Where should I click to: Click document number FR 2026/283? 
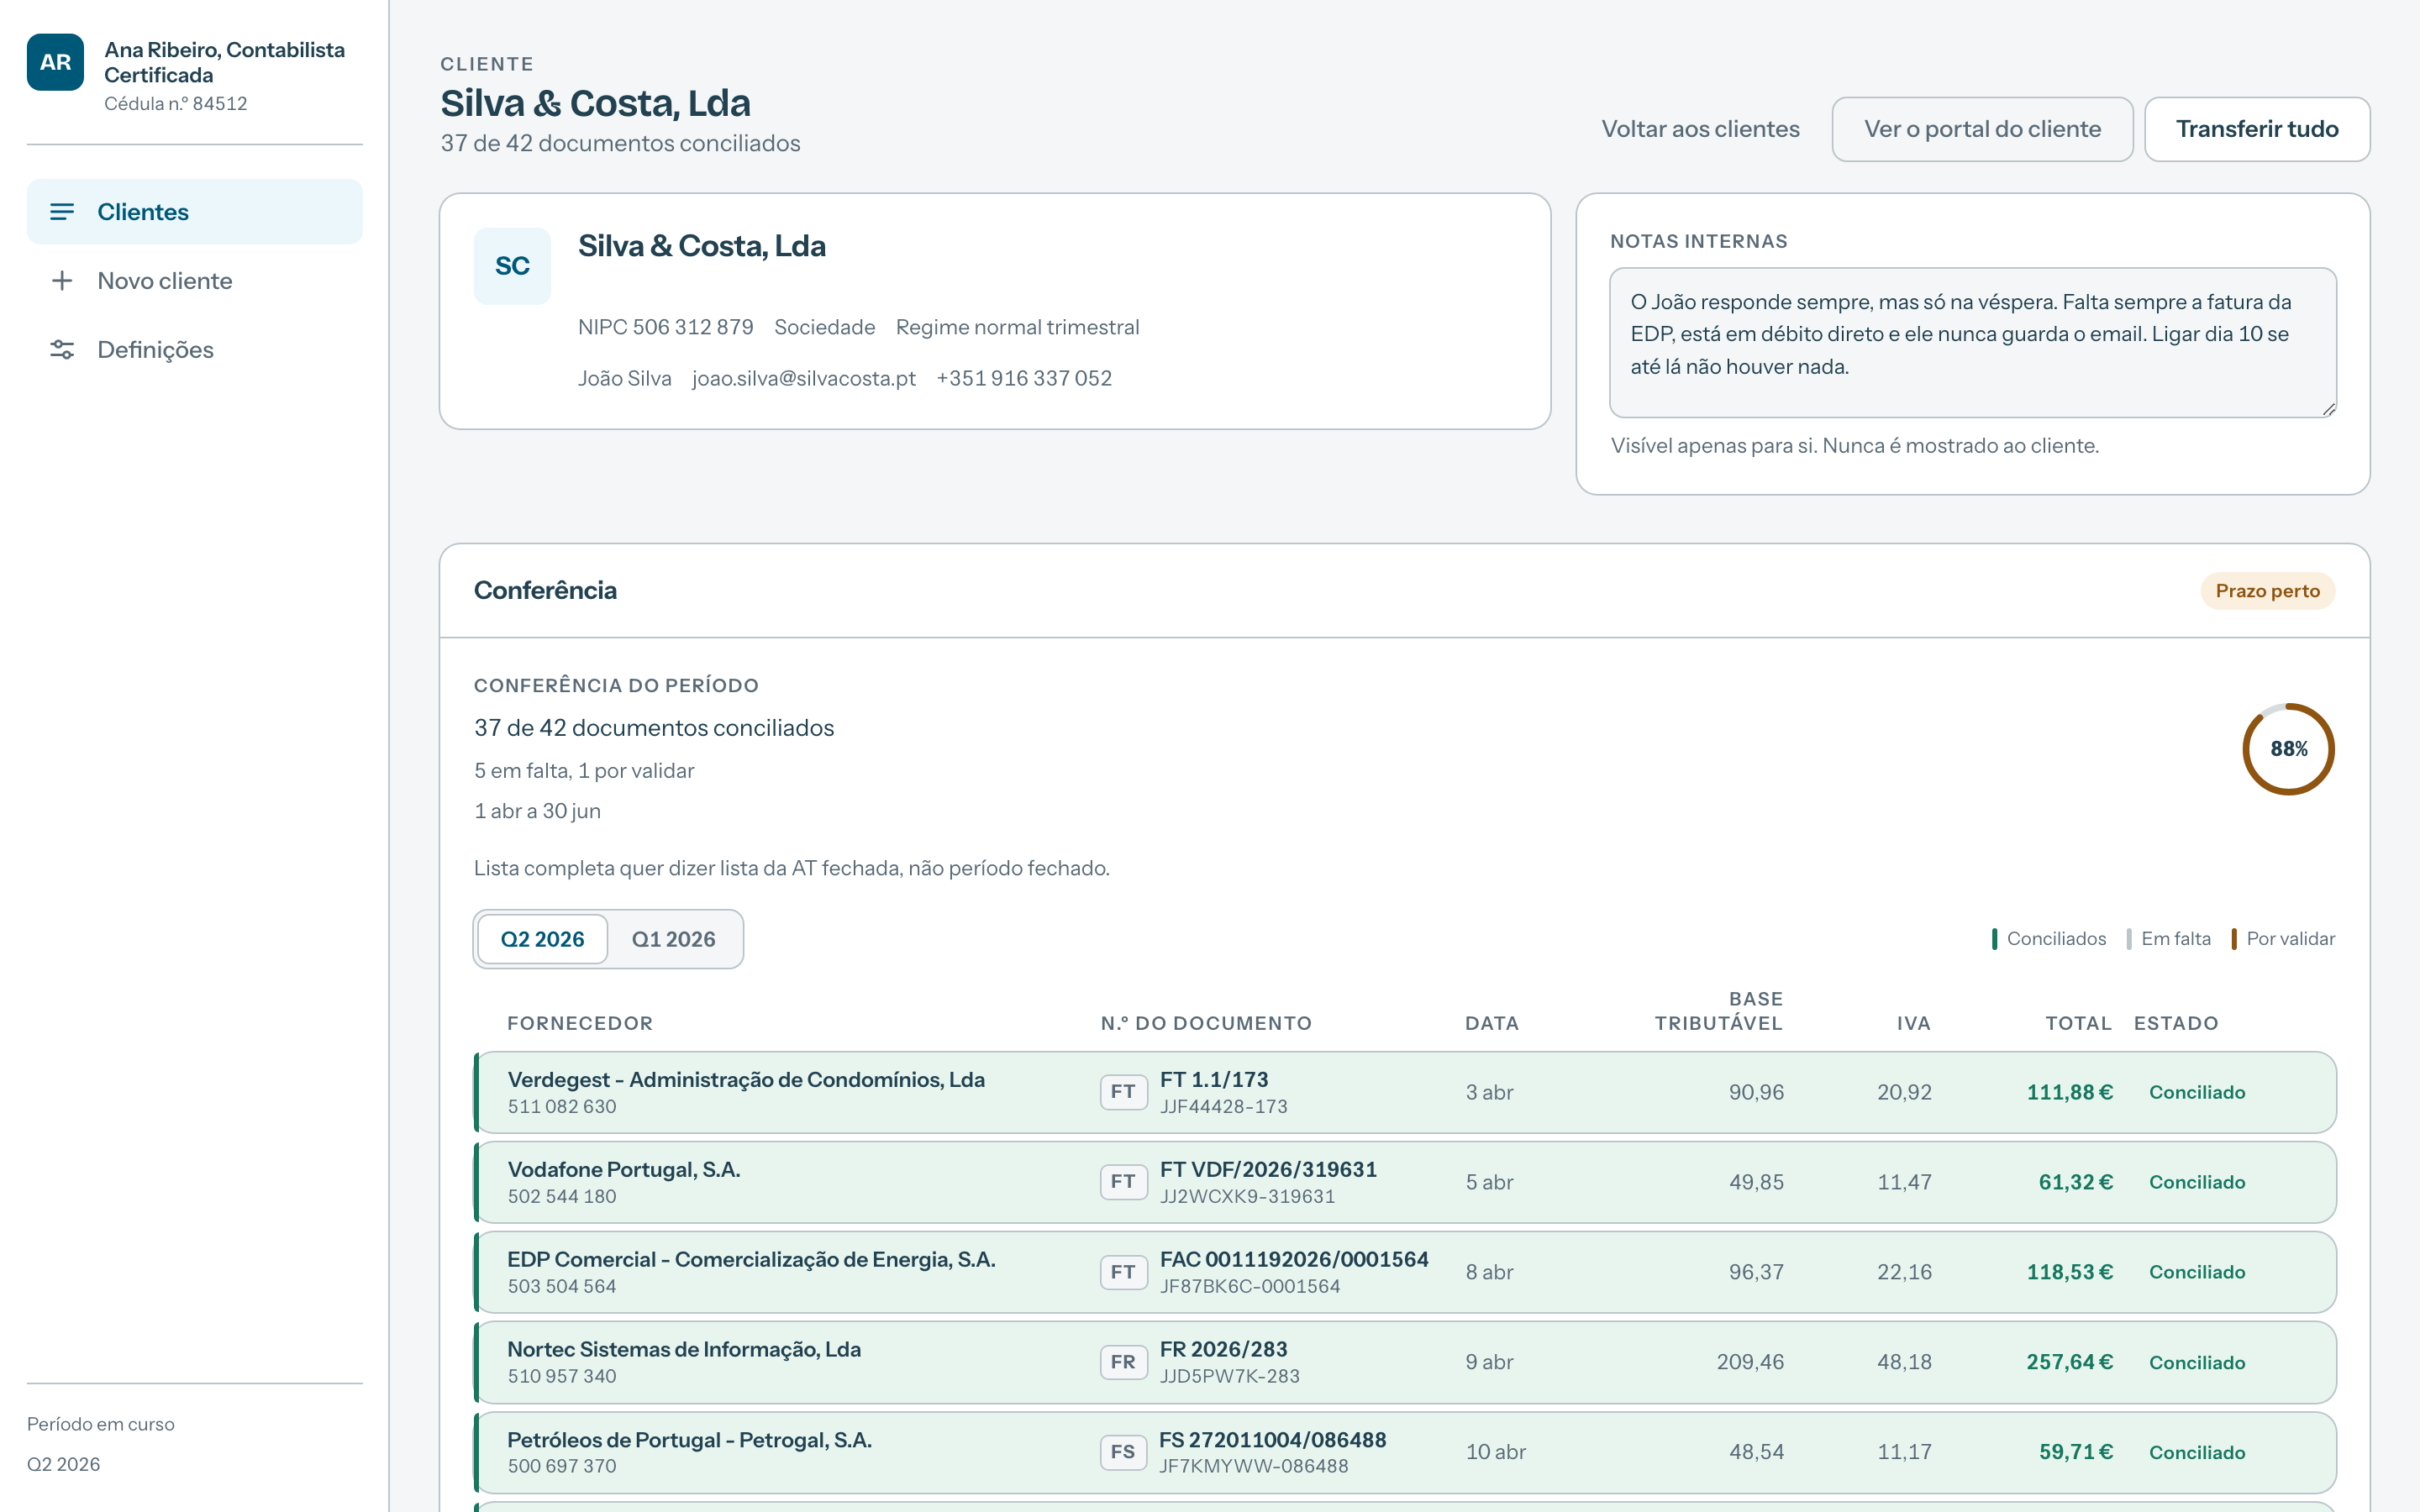point(1223,1350)
